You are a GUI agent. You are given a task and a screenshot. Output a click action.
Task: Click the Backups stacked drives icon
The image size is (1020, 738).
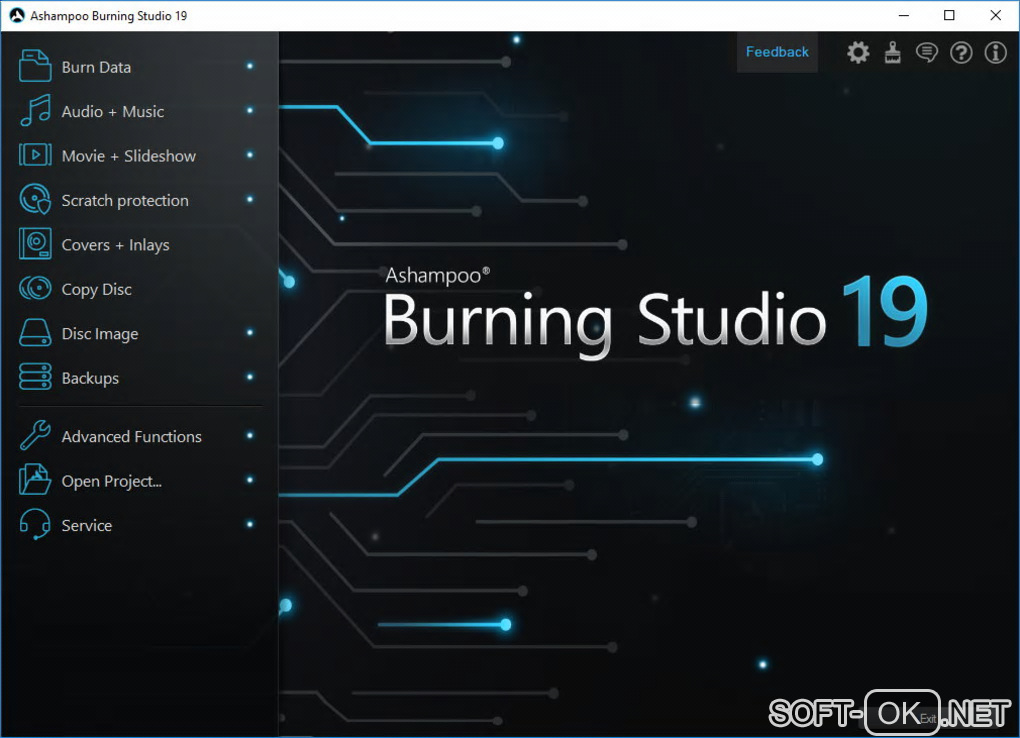pyautogui.click(x=35, y=377)
